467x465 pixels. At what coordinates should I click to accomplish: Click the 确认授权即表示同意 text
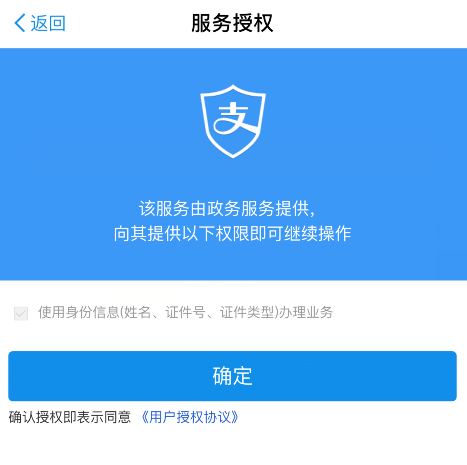[x=70, y=417]
